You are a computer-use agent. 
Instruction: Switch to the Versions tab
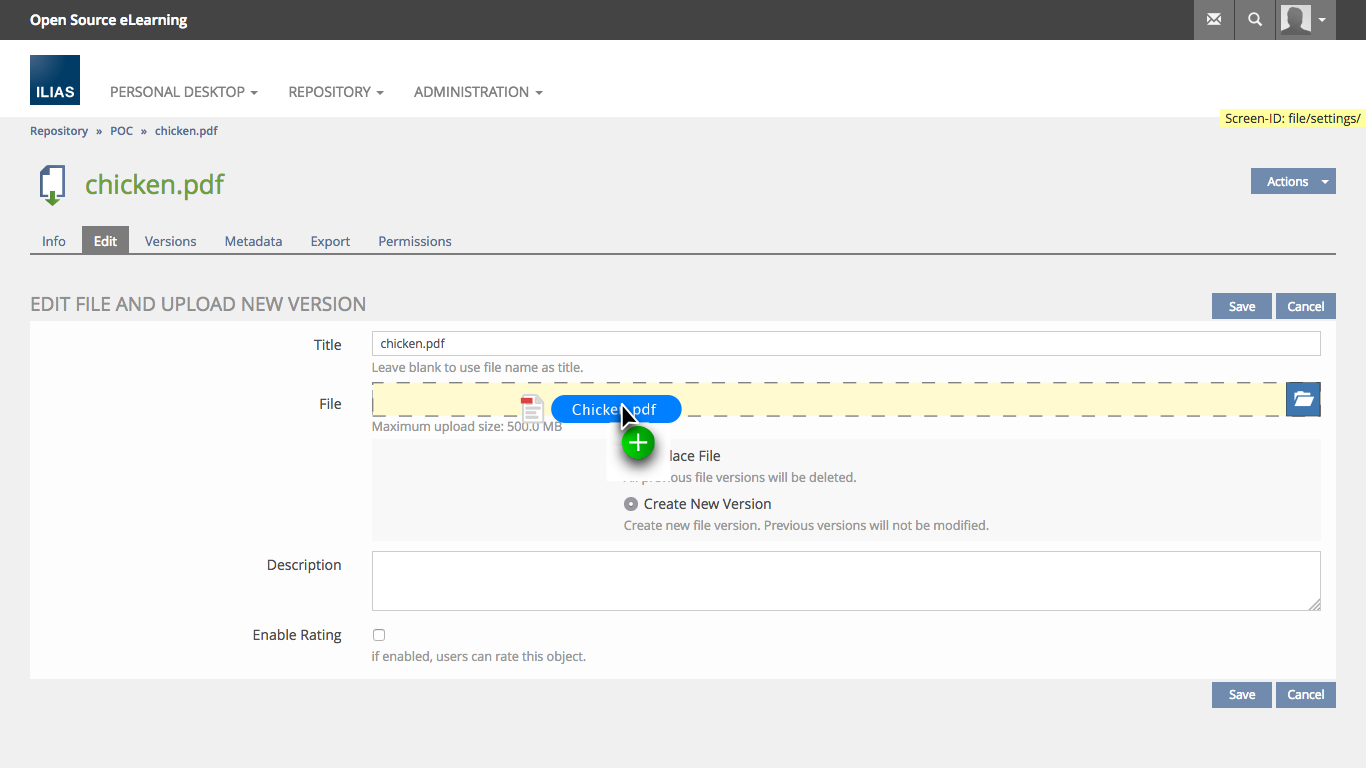click(170, 241)
